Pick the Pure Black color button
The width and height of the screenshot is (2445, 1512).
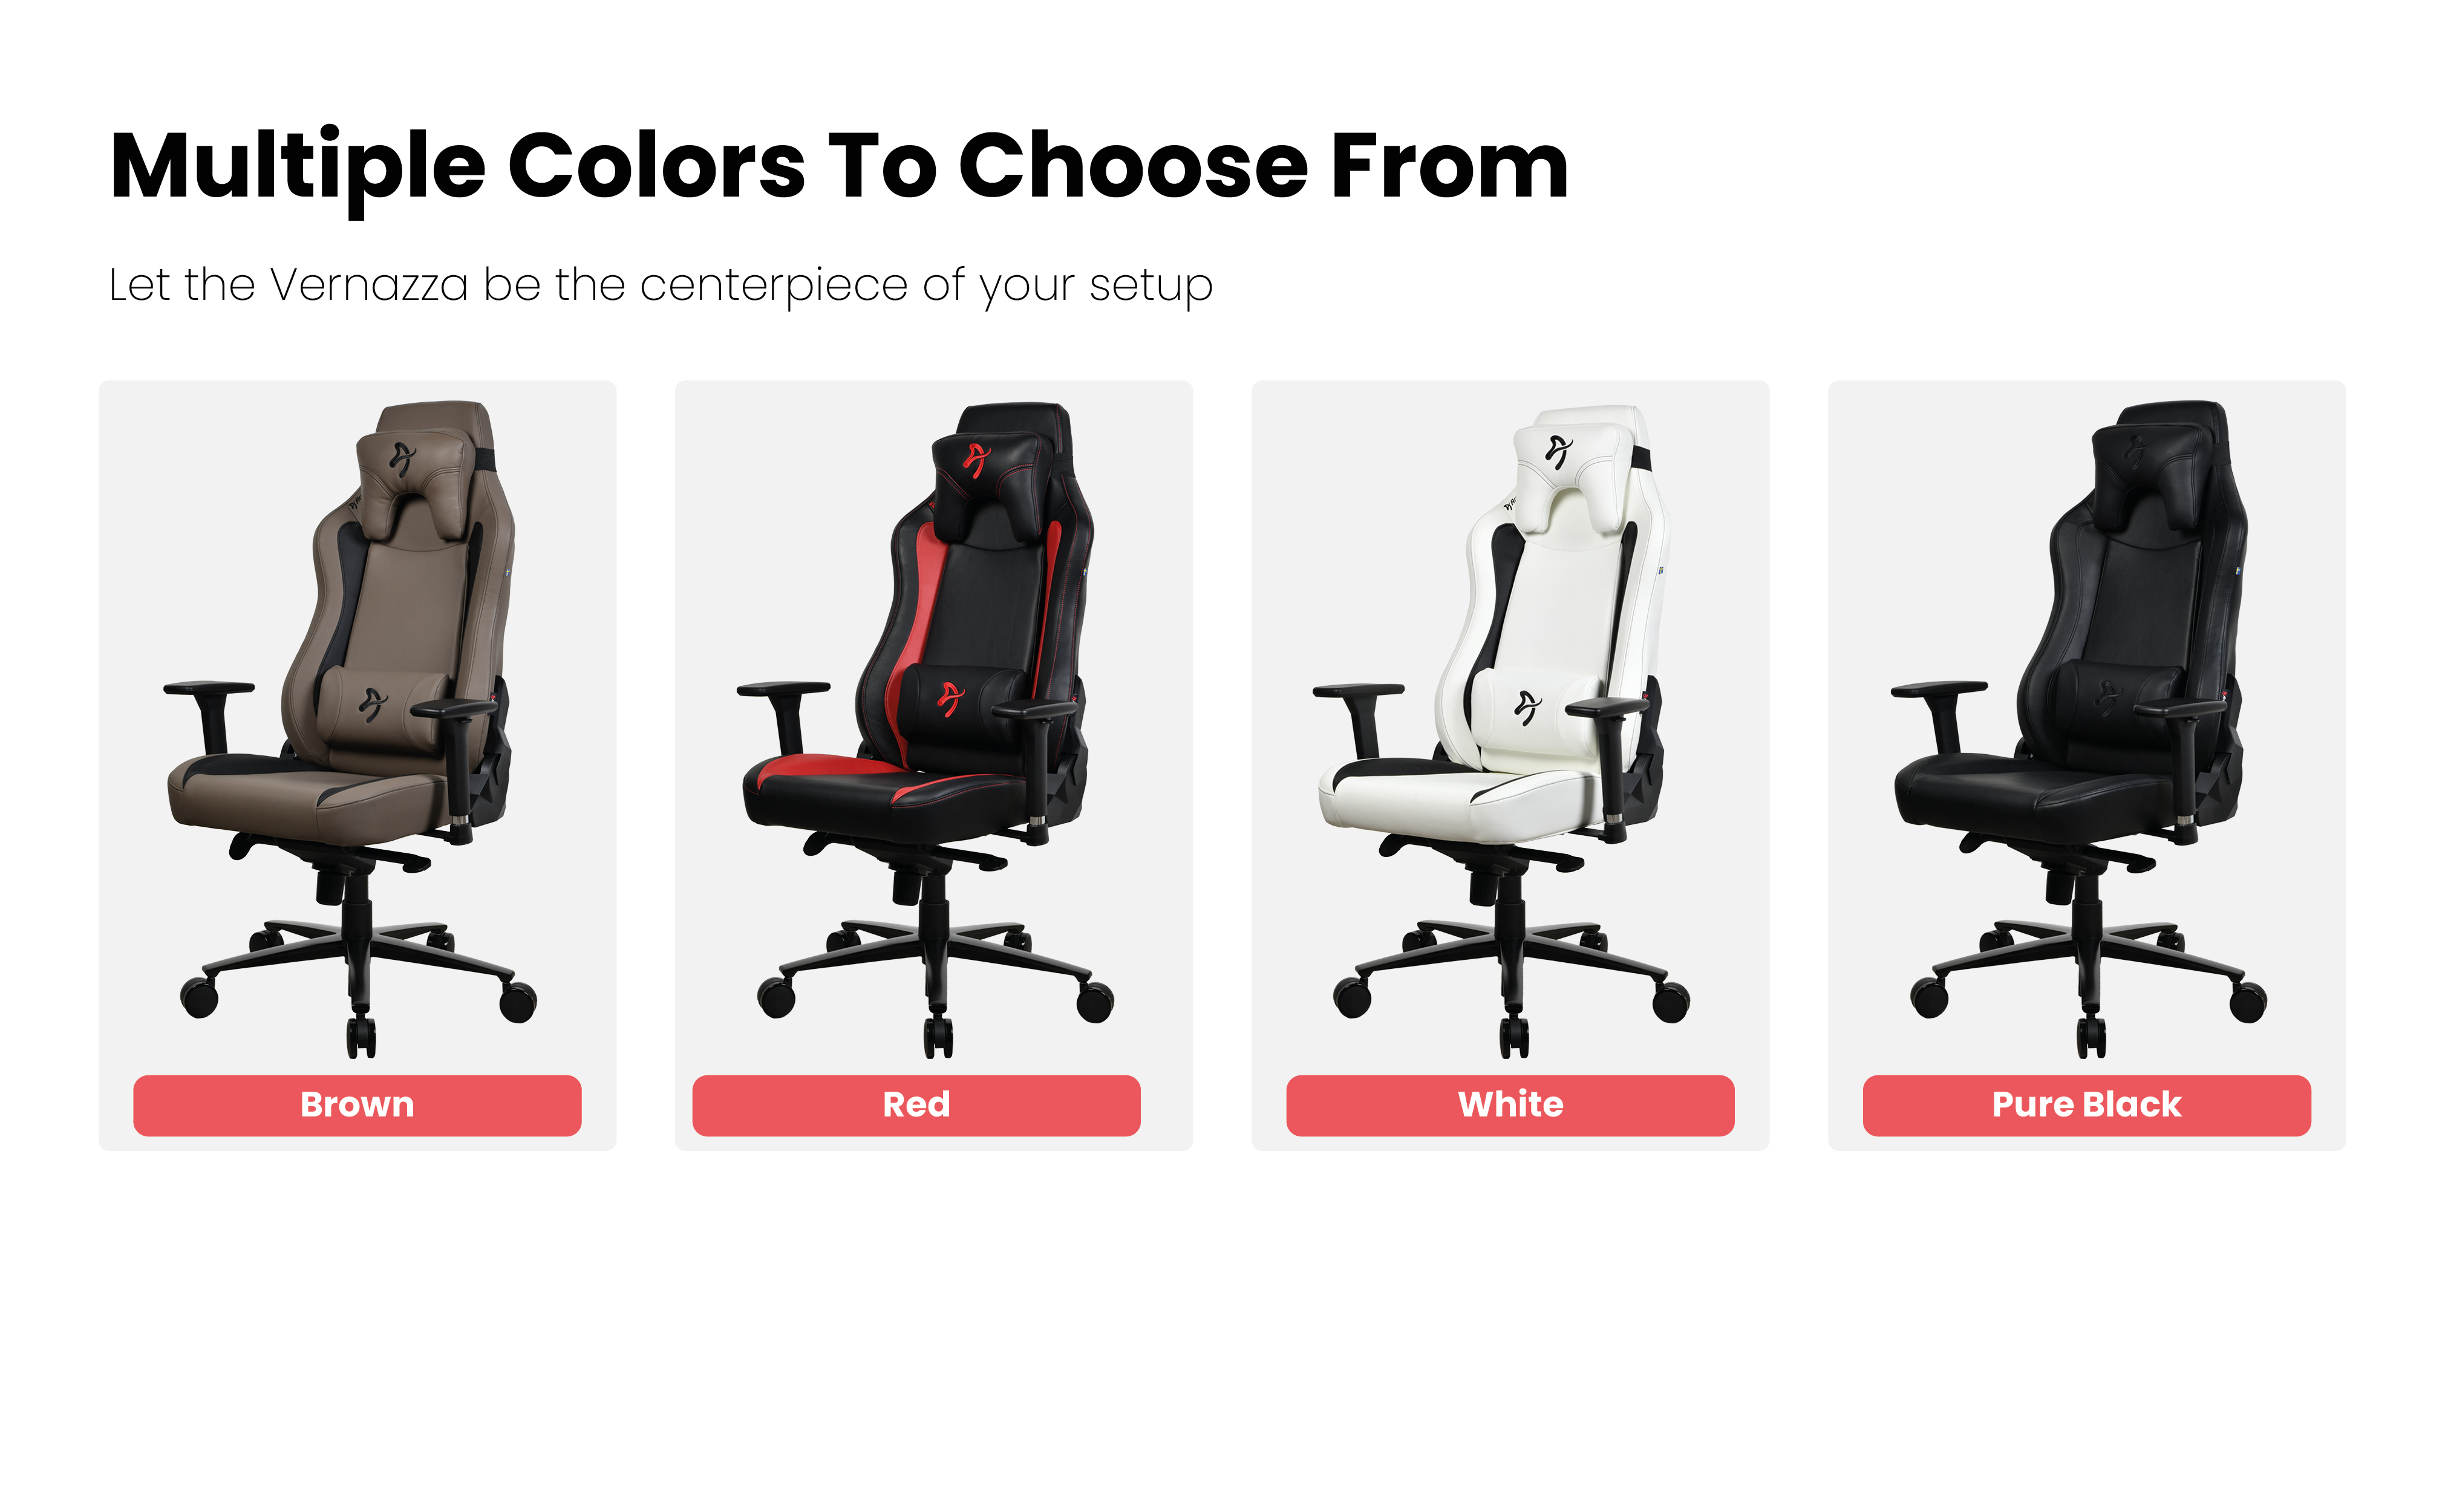point(2086,1105)
